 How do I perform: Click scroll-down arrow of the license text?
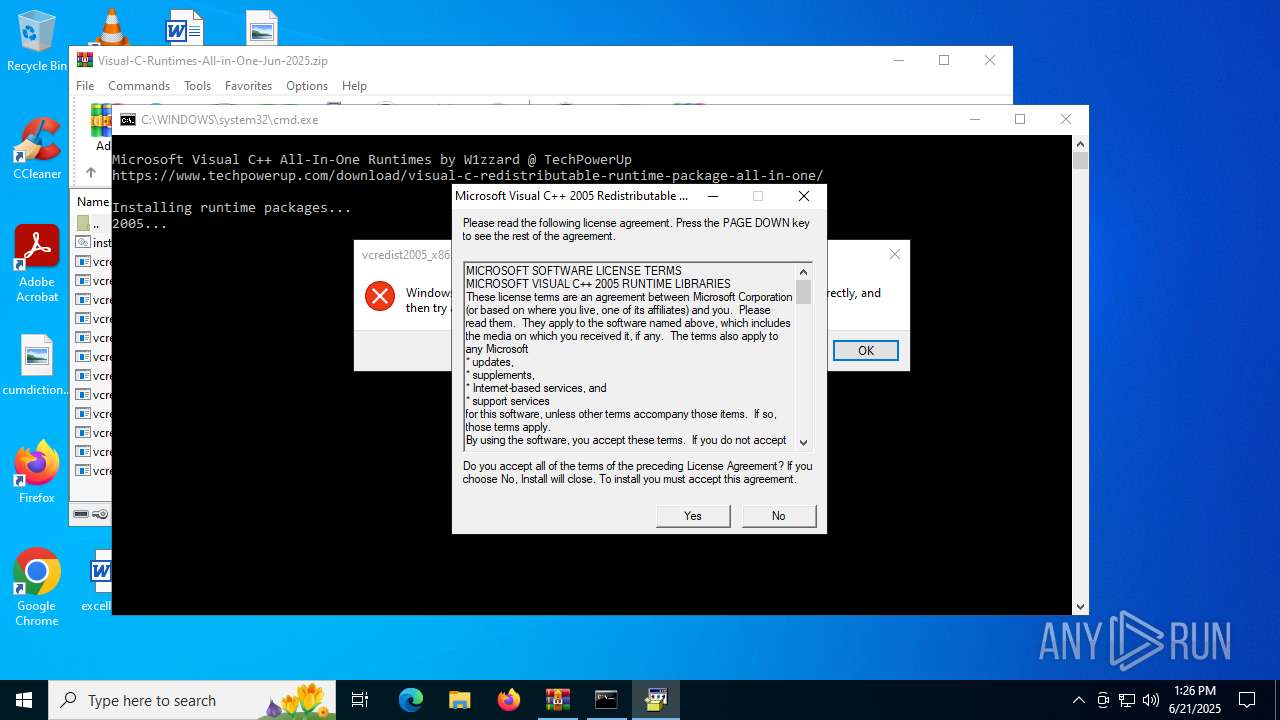tap(803, 441)
